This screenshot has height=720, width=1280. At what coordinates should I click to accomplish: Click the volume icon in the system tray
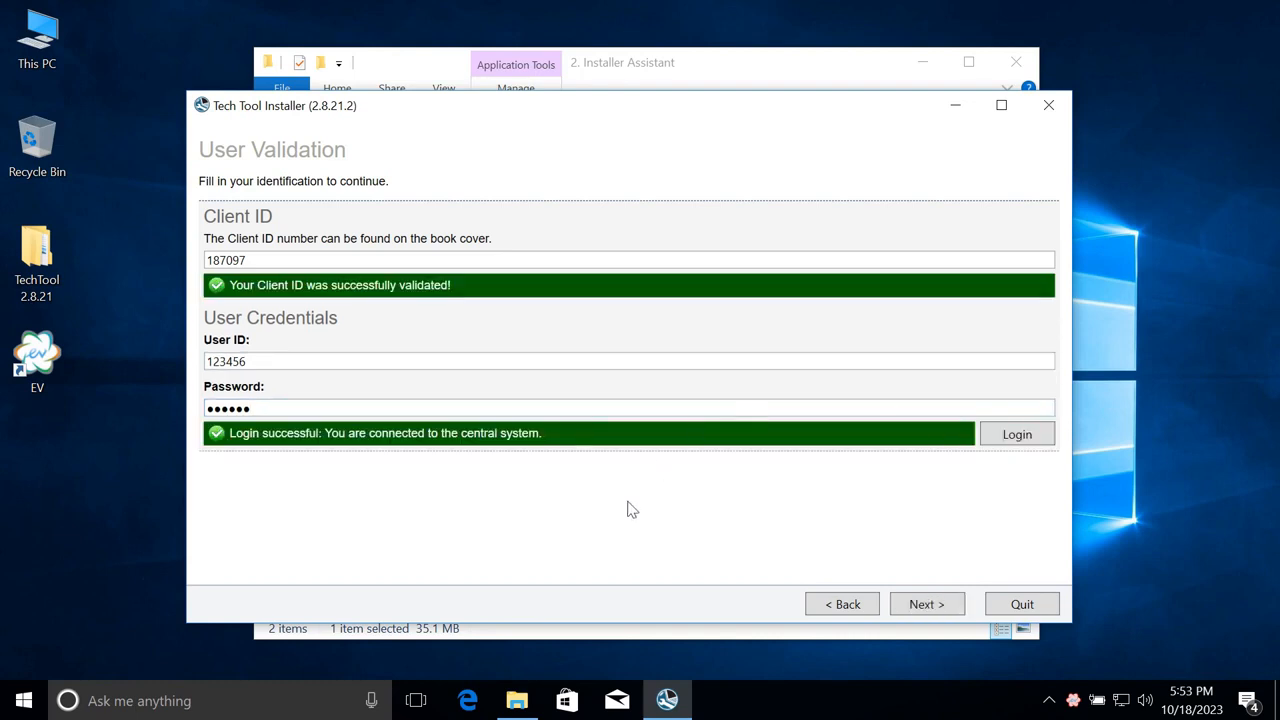pos(1145,700)
